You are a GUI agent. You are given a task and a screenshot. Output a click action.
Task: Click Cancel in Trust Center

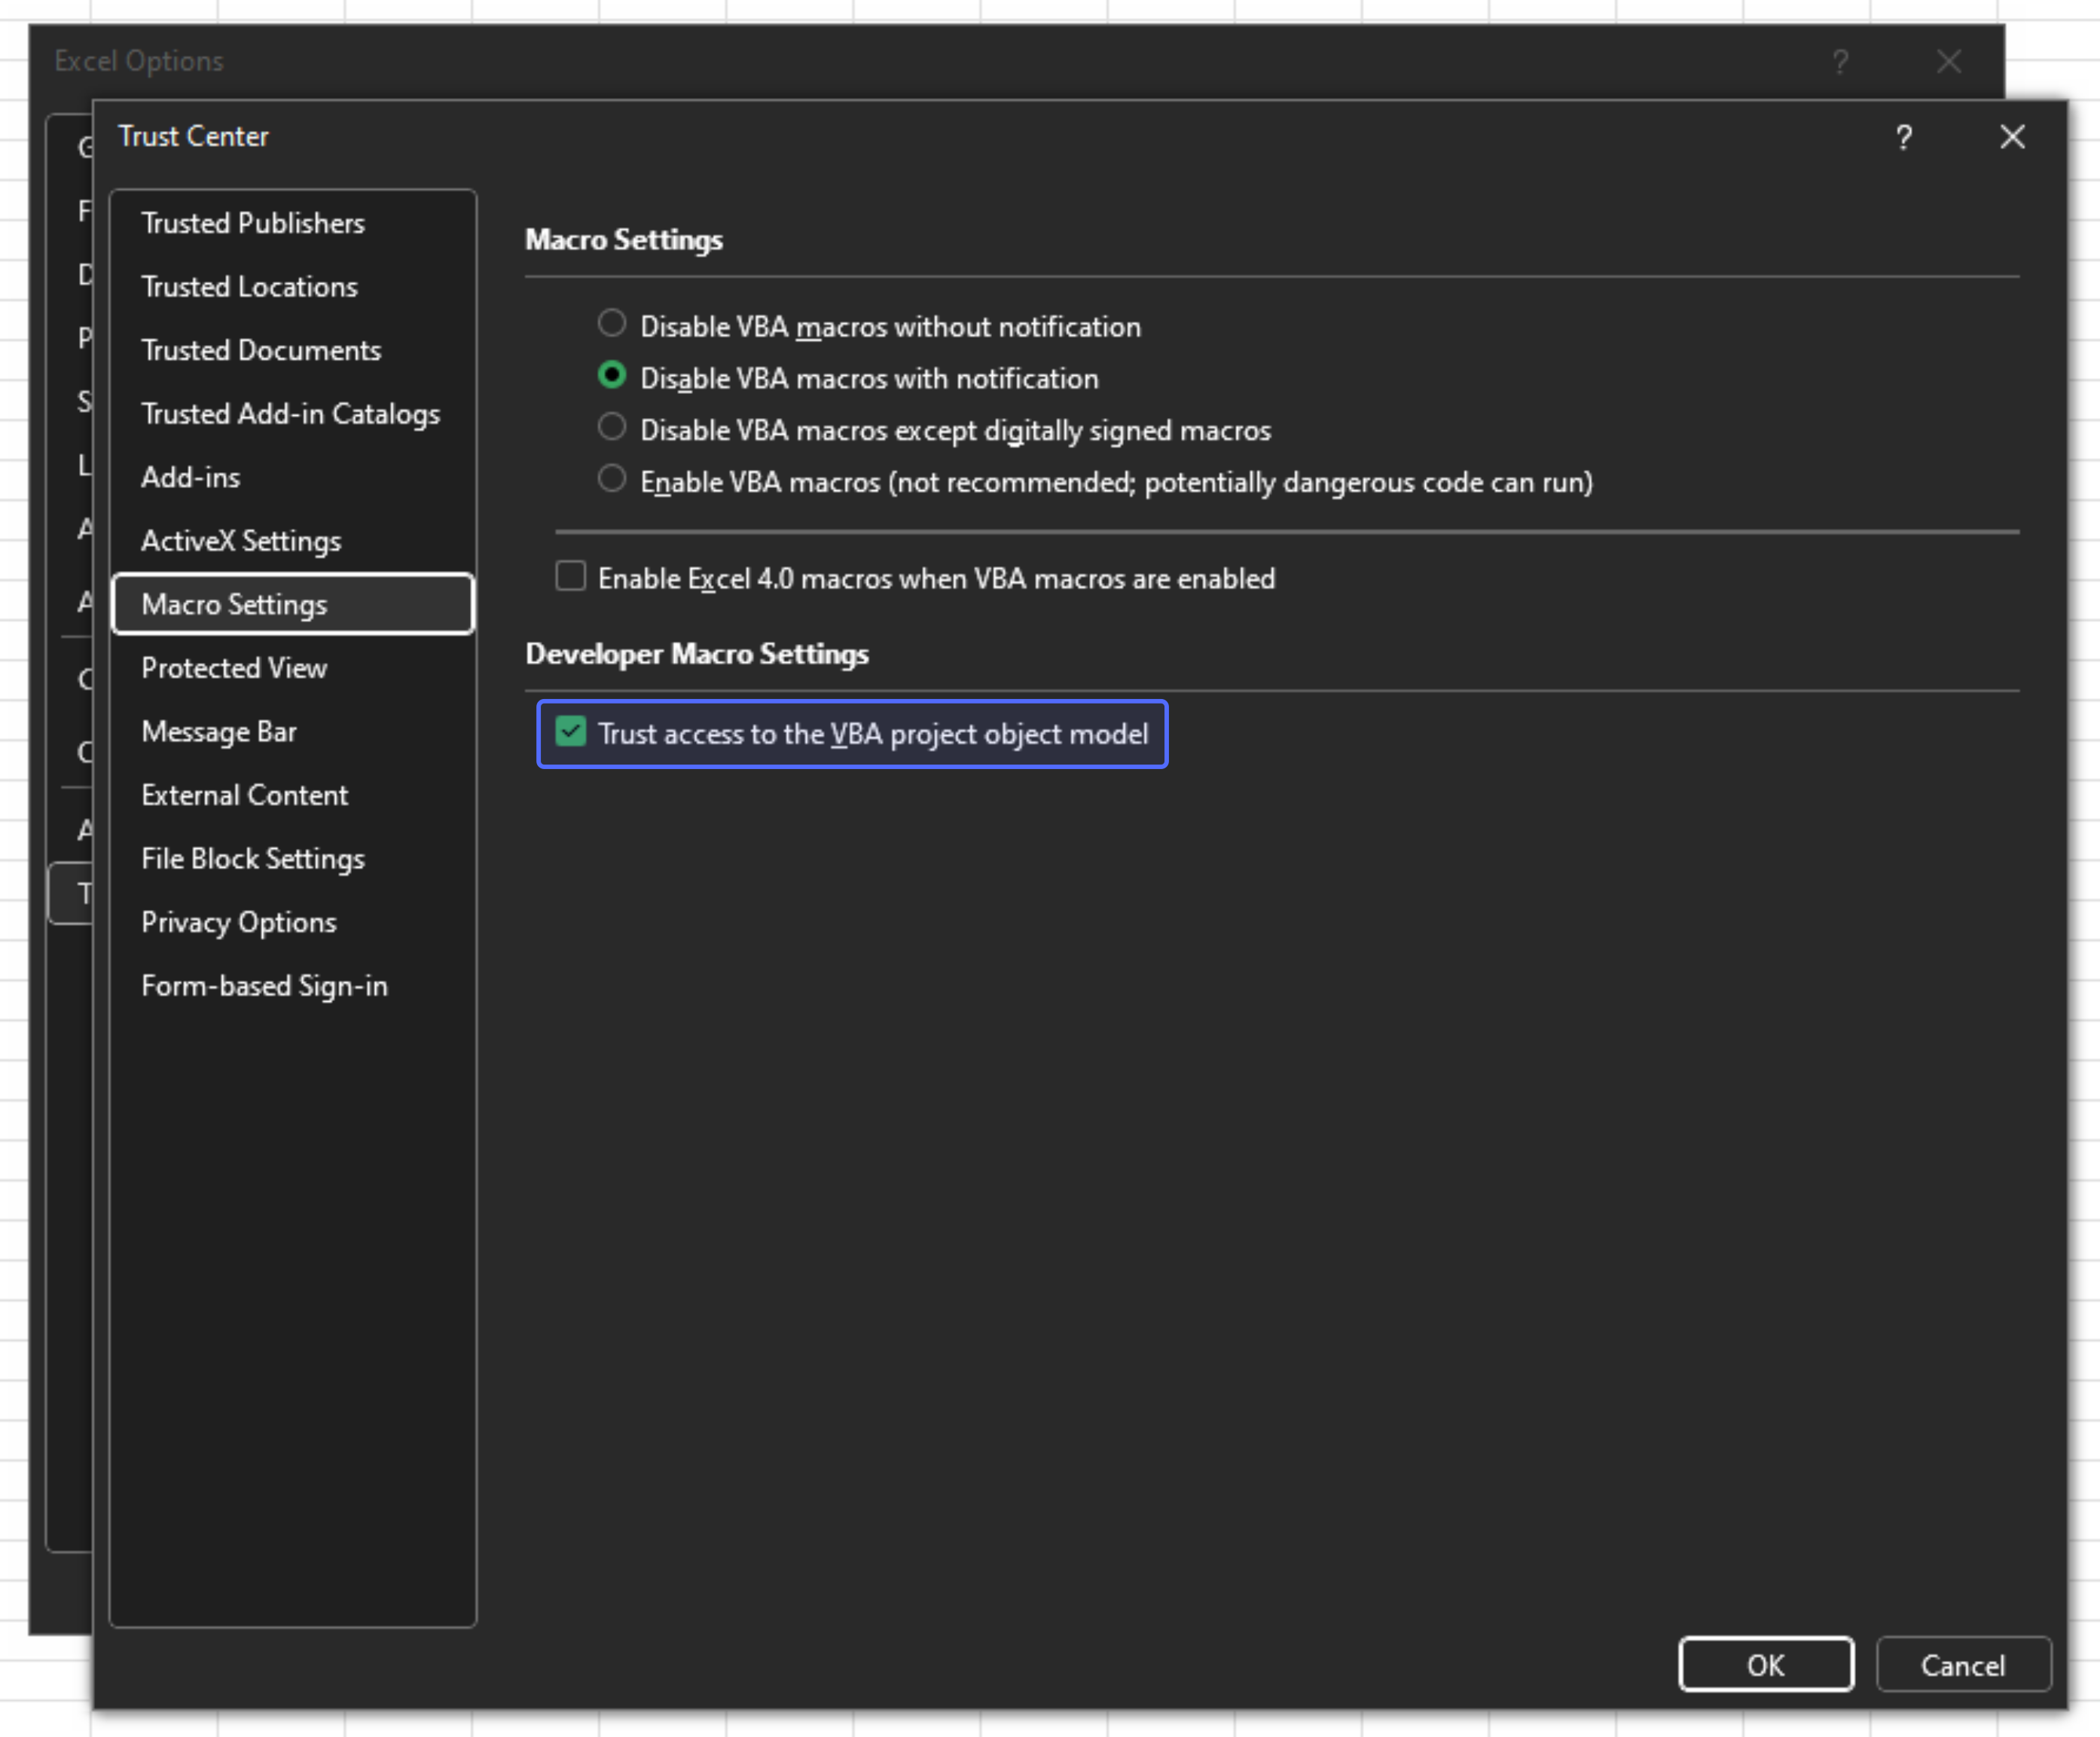tap(1963, 1665)
